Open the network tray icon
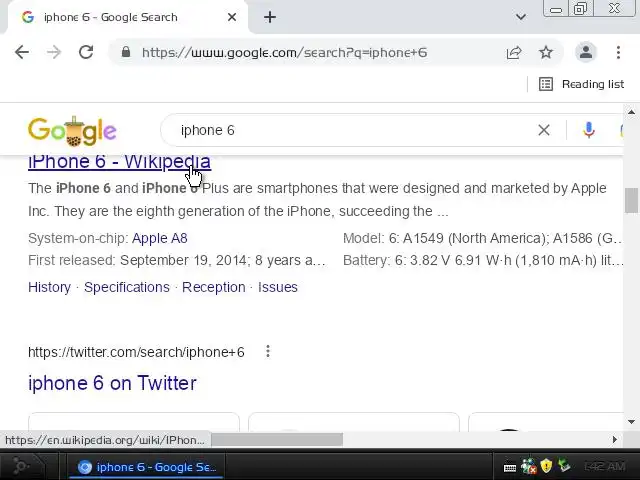 [528, 466]
